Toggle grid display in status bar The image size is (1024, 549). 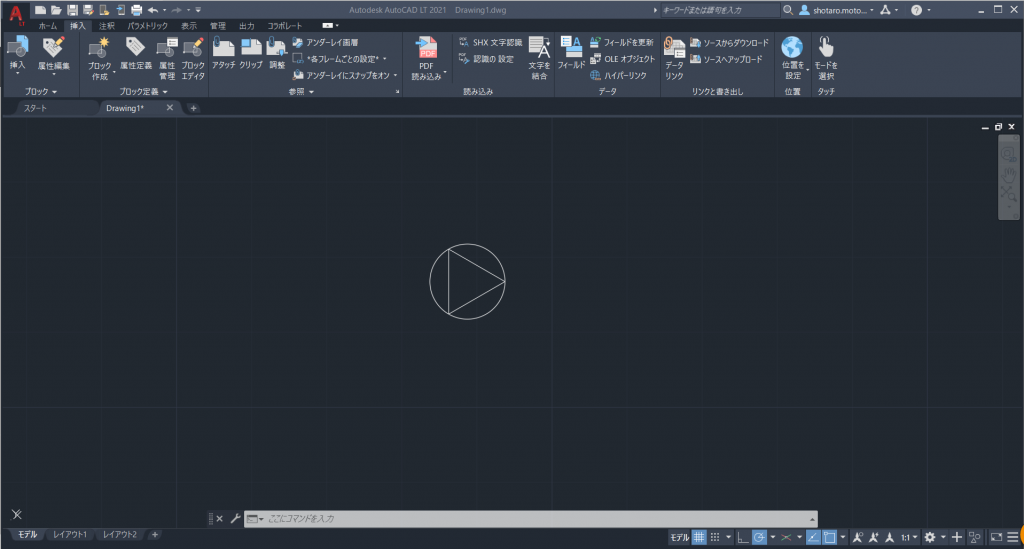pos(699,537)
